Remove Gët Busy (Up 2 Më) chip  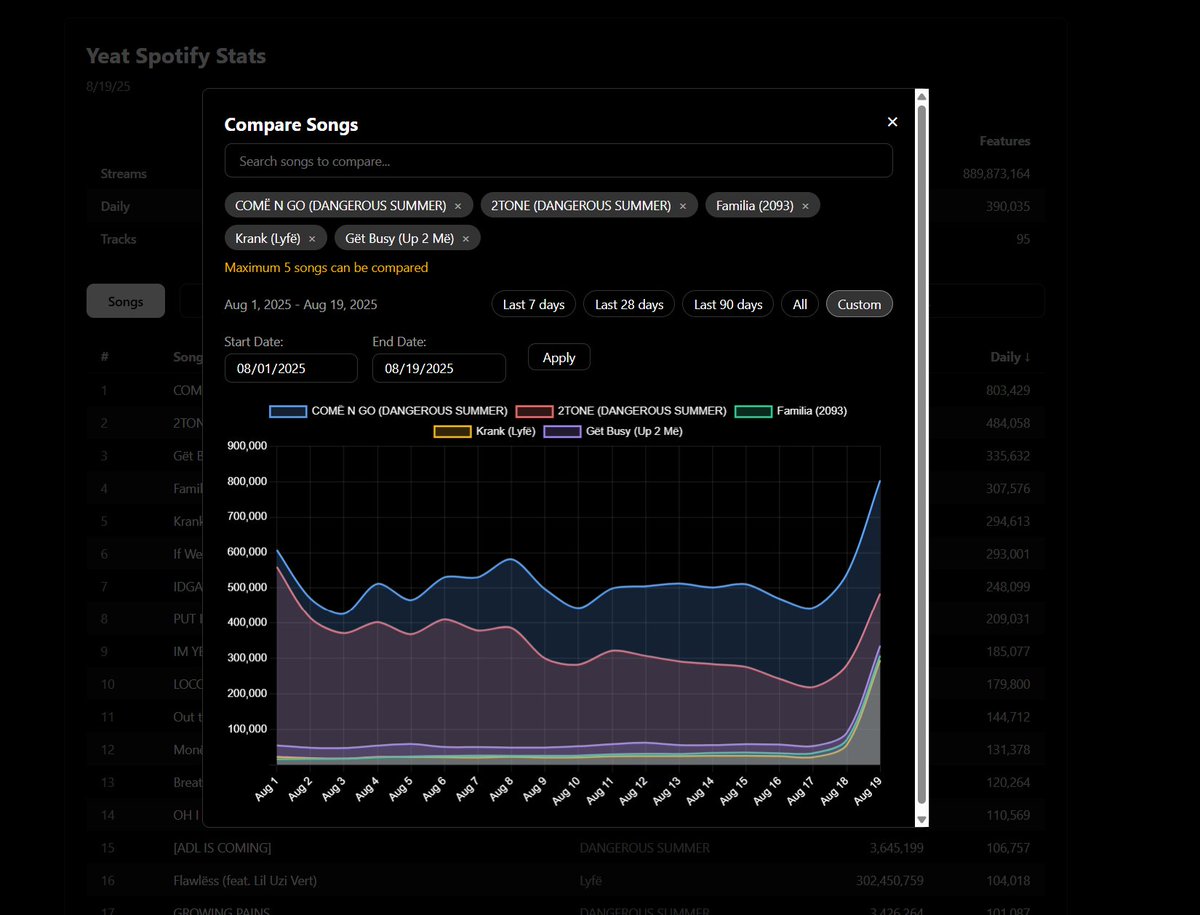[x=466, y=238]
